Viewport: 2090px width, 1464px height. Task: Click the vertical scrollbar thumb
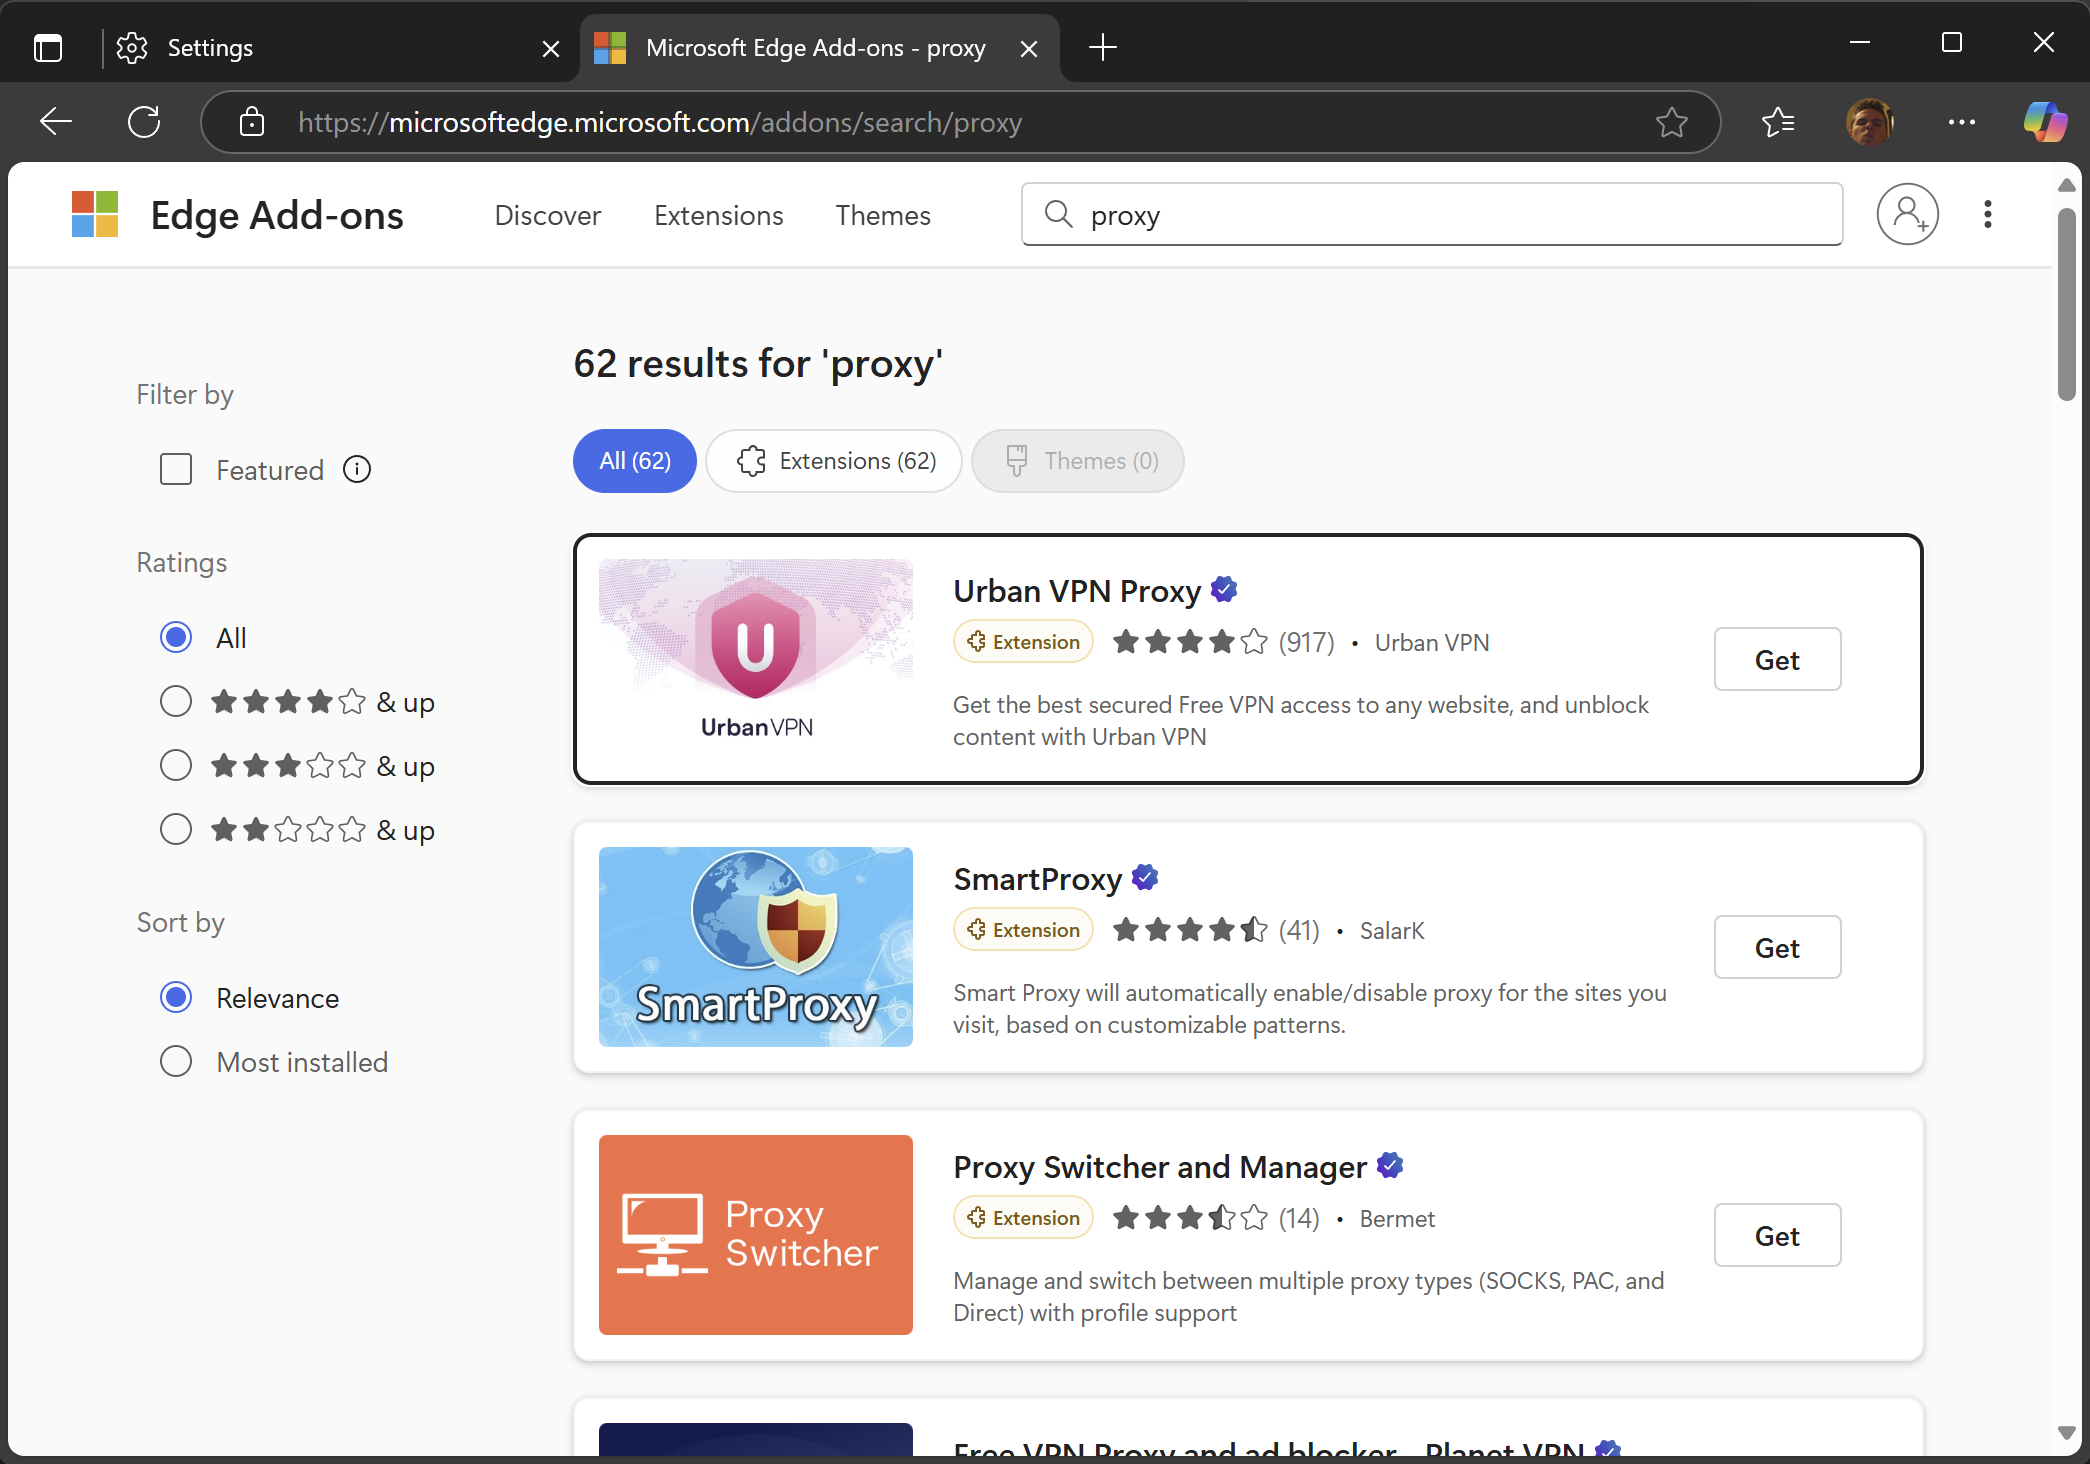pyautogui.click(x=2067, y=305)
